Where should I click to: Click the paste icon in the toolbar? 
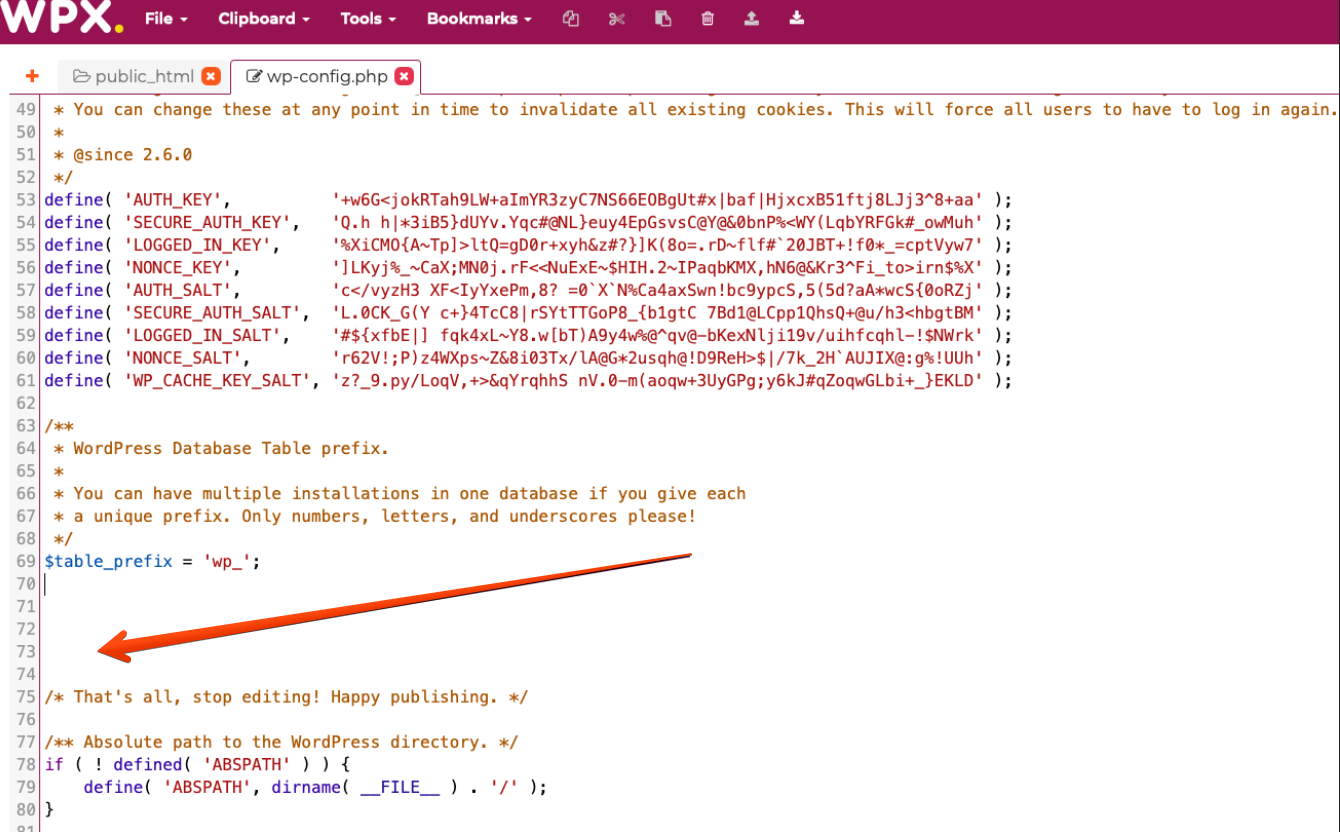pos(662,18)
